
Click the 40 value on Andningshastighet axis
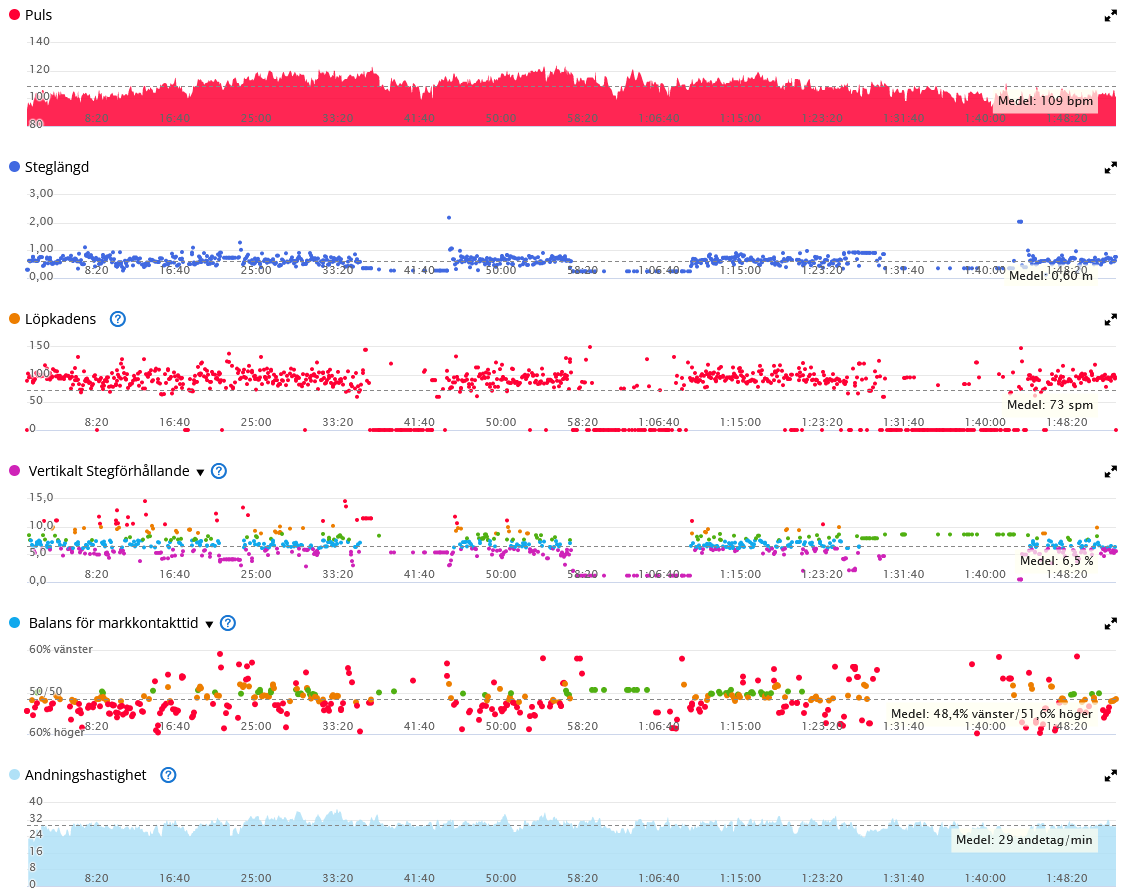(x=36, y=802)
